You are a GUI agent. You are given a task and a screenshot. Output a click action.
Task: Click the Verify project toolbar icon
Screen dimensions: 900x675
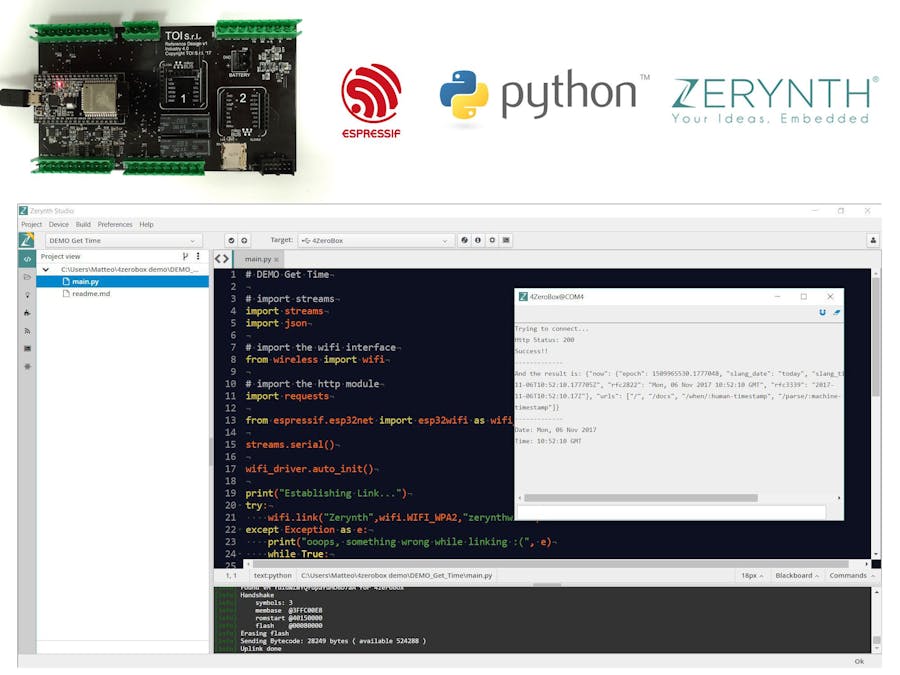pos(231,240)
